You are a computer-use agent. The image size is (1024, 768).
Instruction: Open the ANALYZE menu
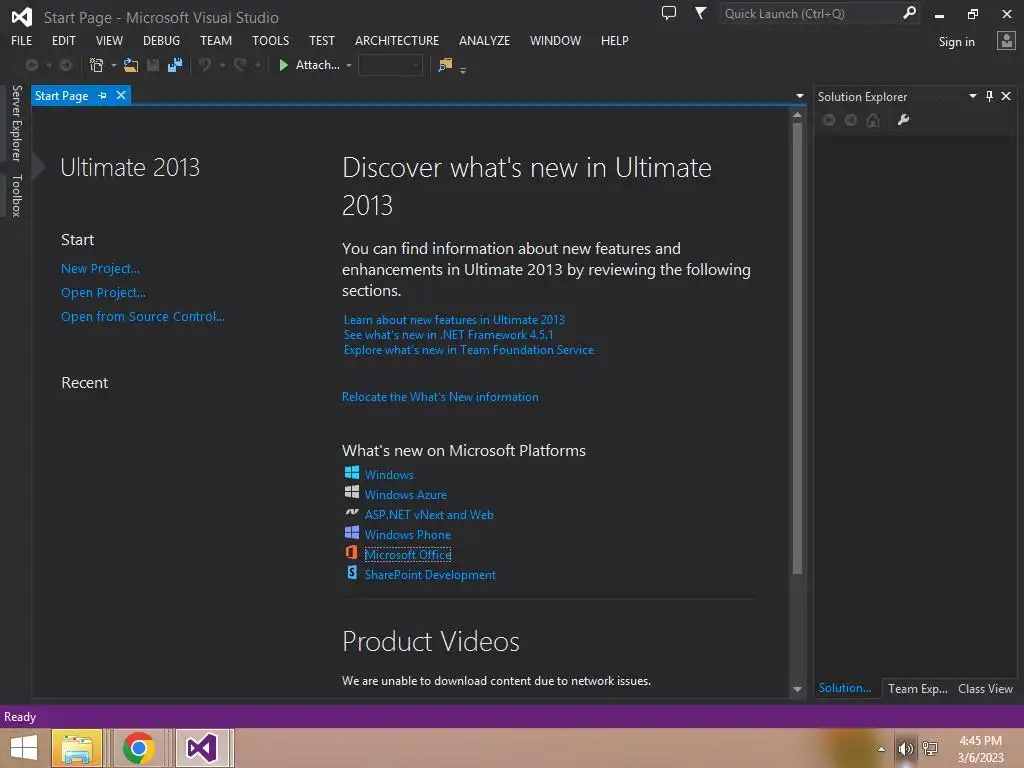(x=484, y=40)
